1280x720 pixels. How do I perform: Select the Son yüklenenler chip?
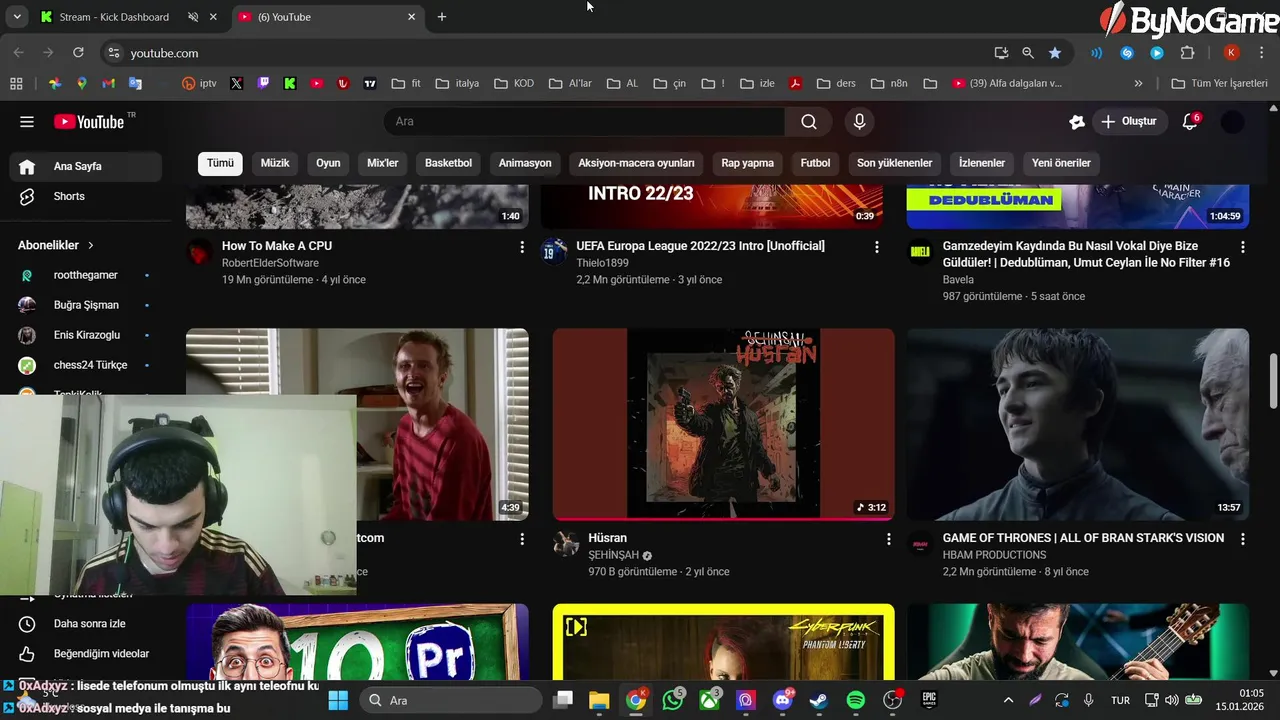pos(895,163)
